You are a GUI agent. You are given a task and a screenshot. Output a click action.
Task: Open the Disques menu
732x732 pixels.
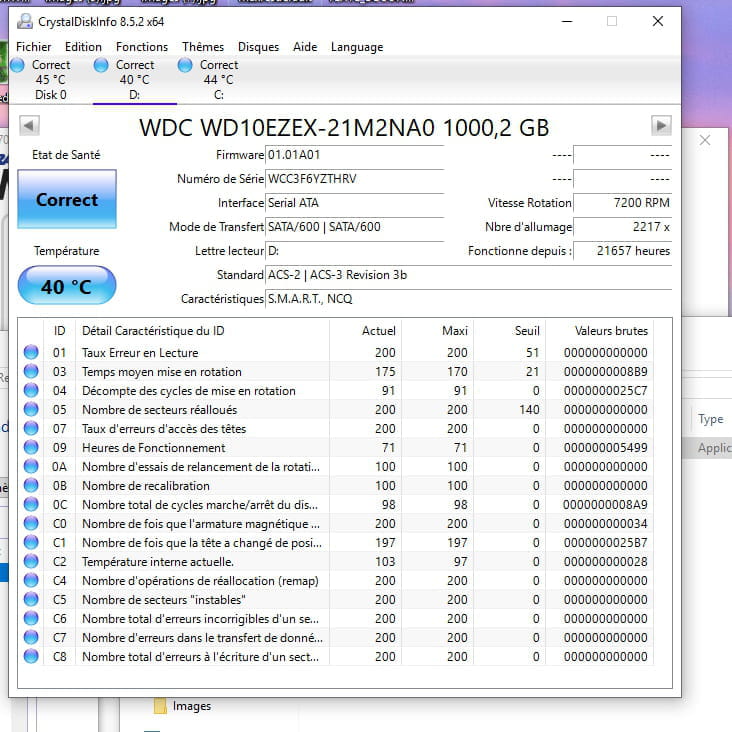pyautogui.click(x=258, y=47)
